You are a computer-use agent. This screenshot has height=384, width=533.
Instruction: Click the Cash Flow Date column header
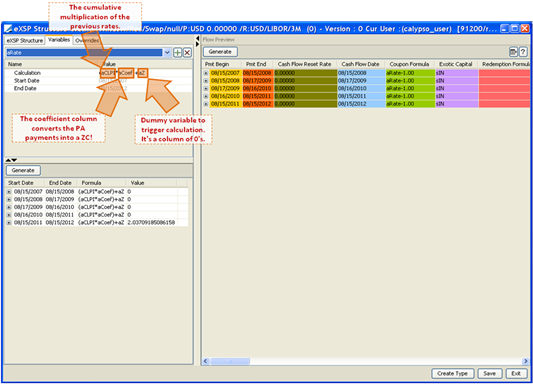click(x=360, y=64)
